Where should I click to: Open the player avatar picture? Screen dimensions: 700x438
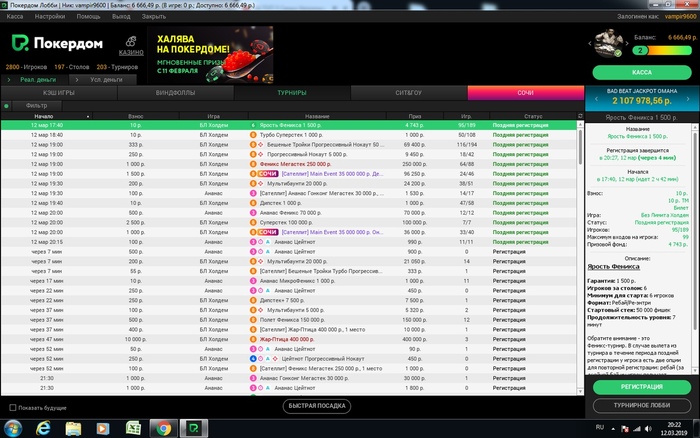point(608,43)
